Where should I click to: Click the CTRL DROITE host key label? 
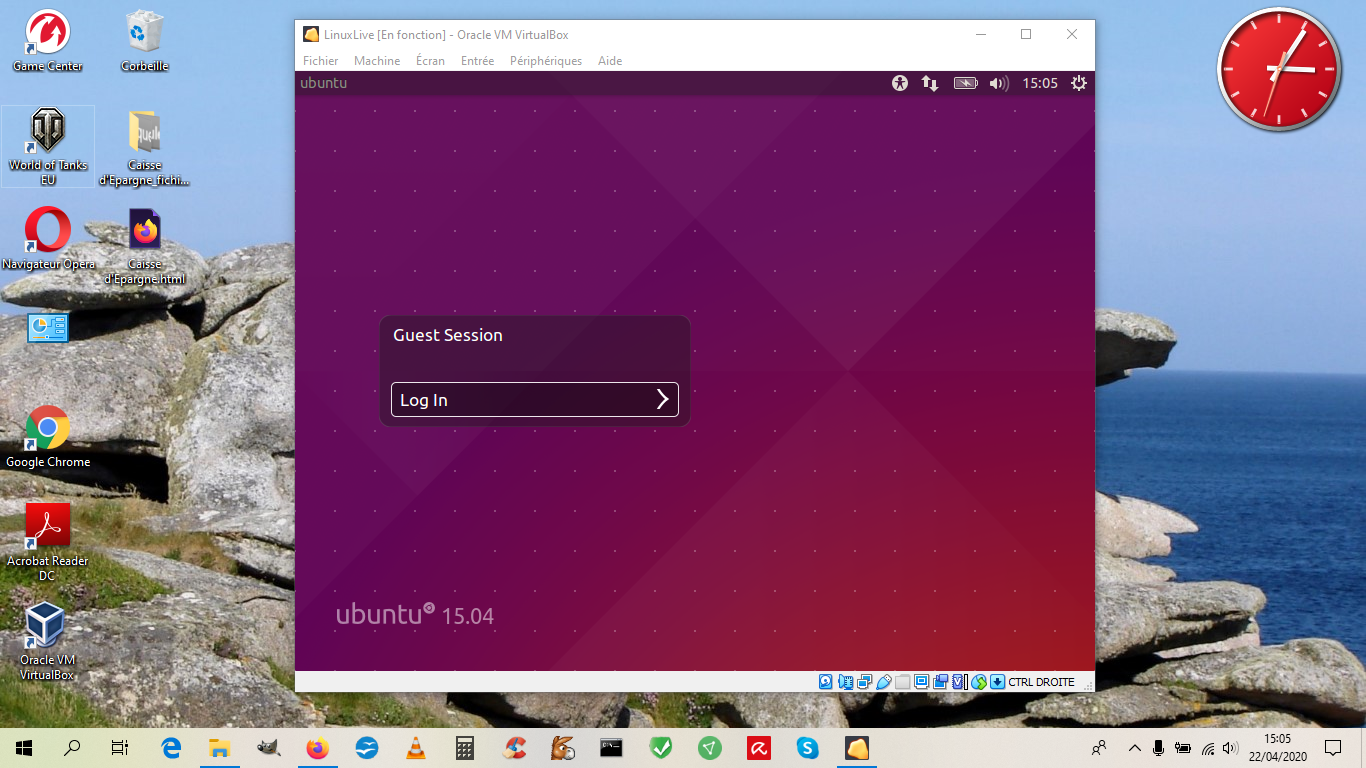coord(1041,682)
